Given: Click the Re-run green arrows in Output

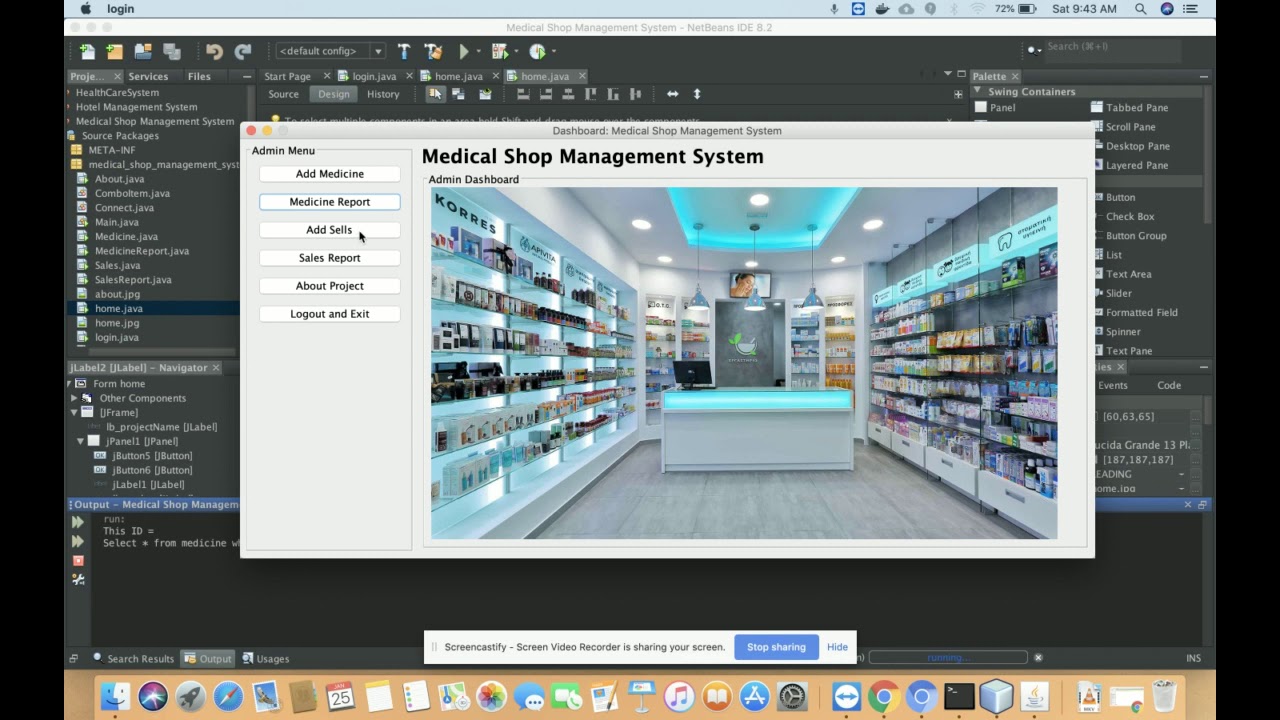Looking at the screenshot, I should pos(78,522).
